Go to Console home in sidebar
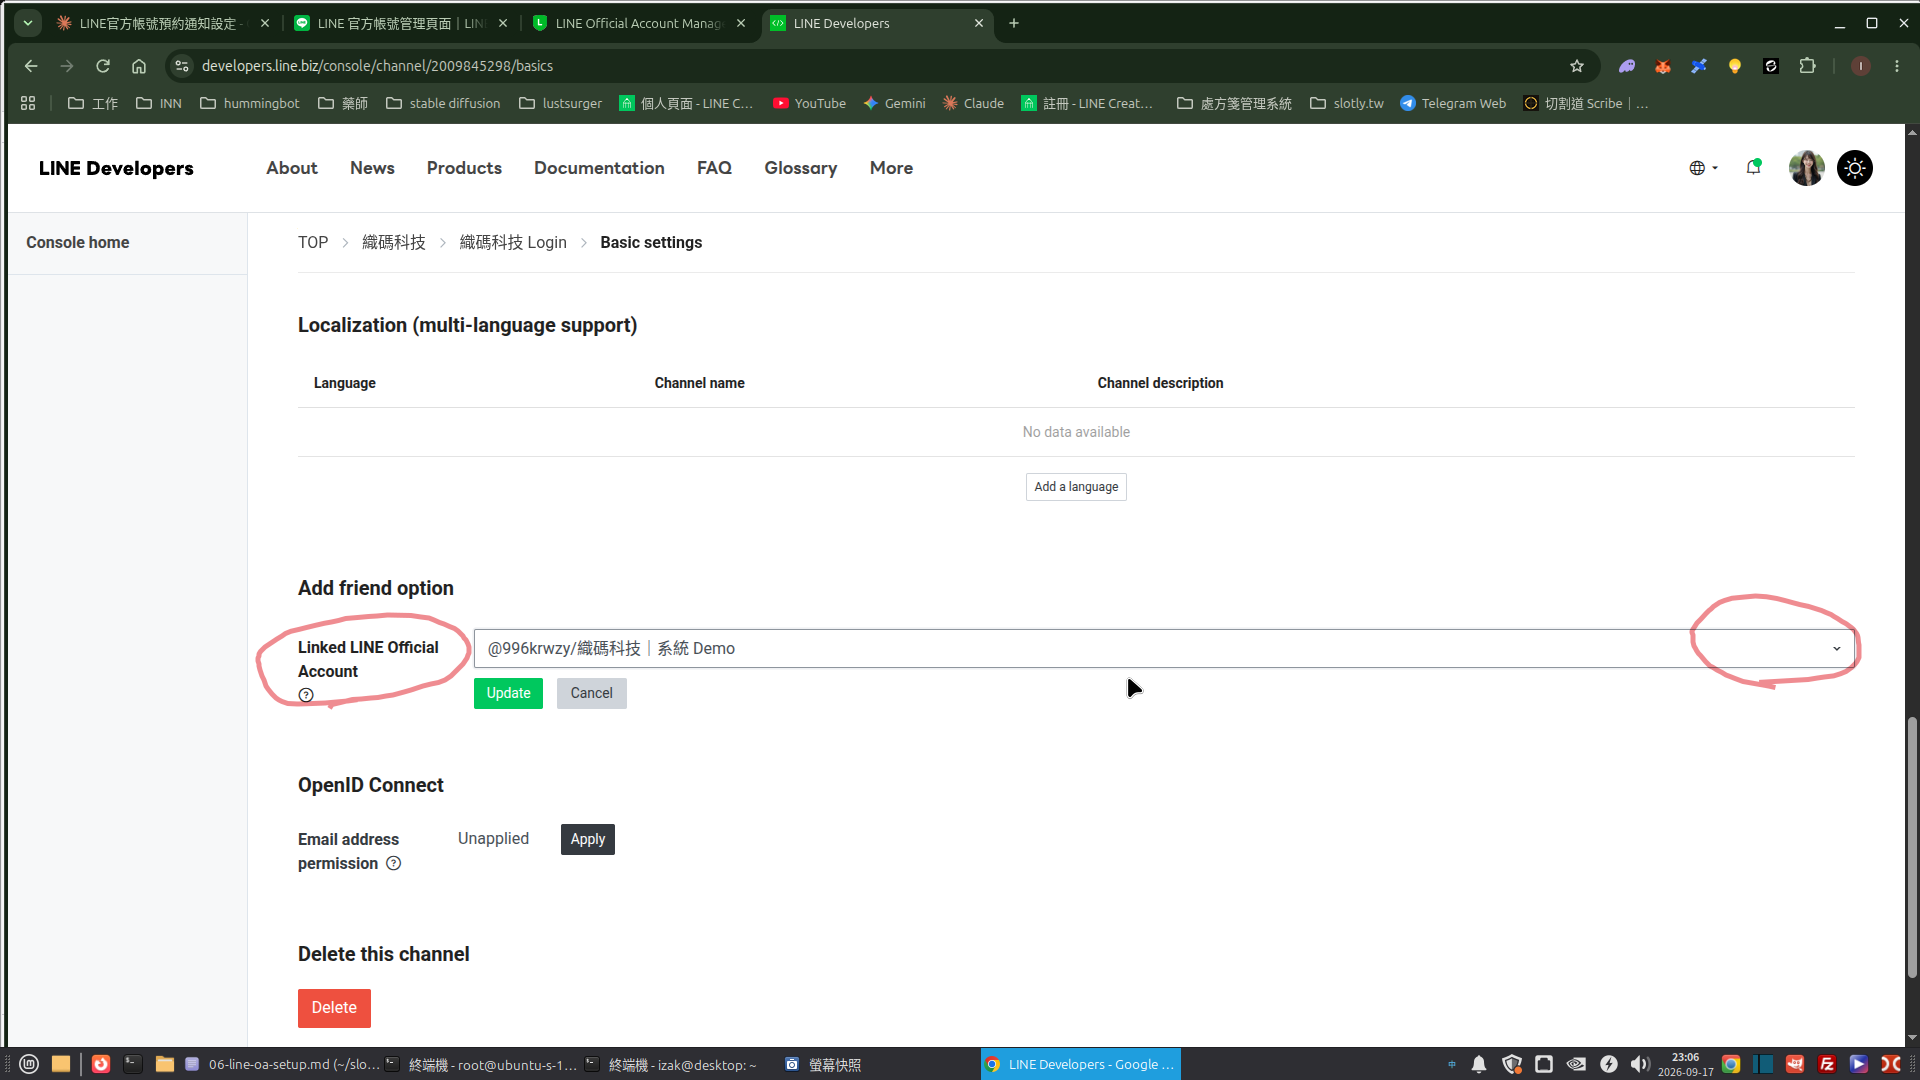 coord(77,243)
